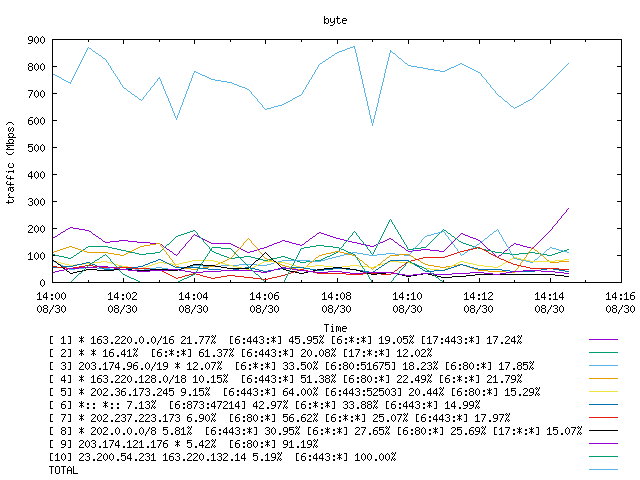Click the dark blue line sample for entry [6]
The width and height of the screenshot is (640, 480).
[x=603, y=405]
